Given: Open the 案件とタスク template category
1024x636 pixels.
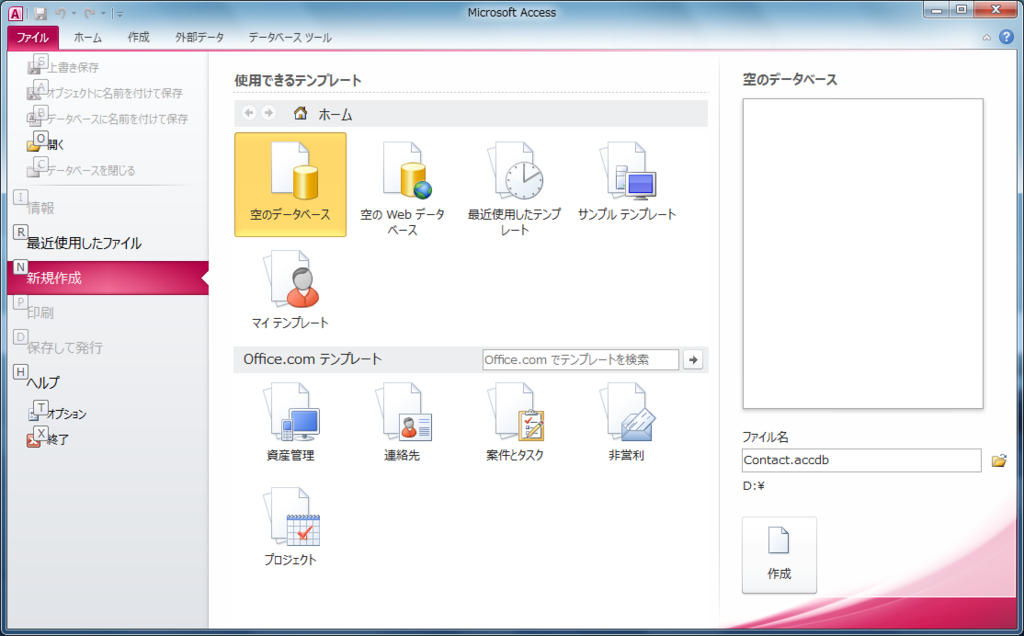Looking at the screenshot, I should (515, 422).
